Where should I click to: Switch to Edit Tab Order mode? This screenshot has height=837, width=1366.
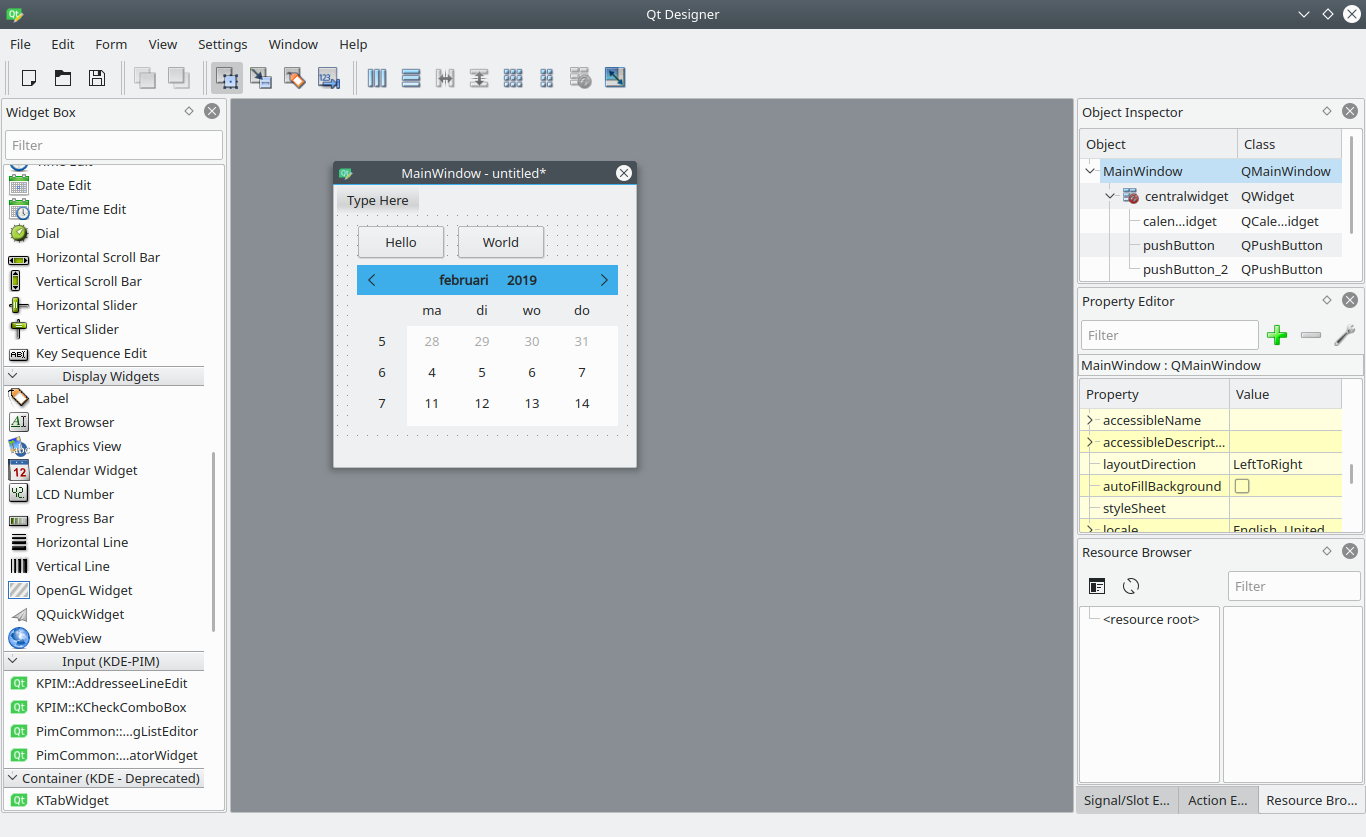coord(329,77)
